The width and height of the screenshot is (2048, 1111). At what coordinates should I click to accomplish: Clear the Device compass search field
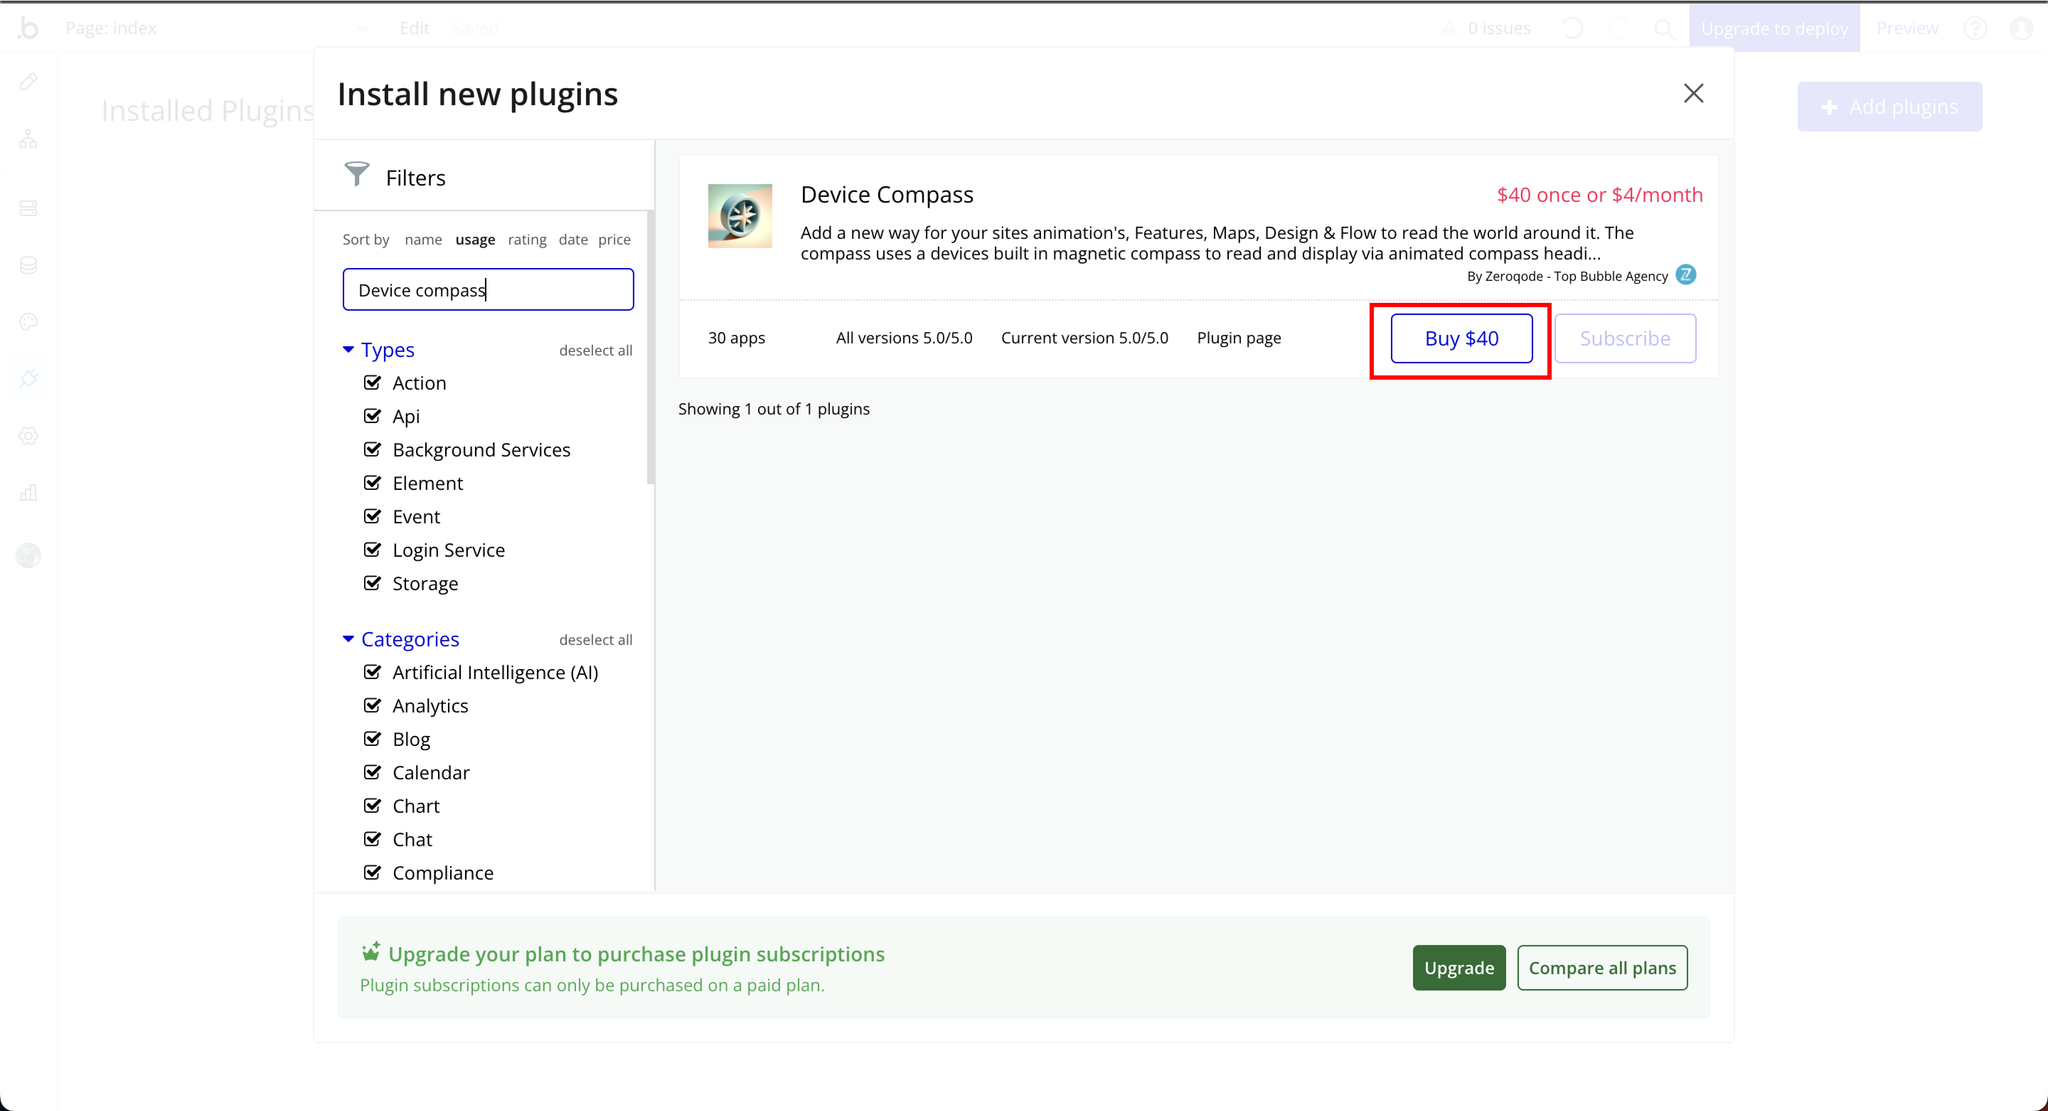(488, 289)
